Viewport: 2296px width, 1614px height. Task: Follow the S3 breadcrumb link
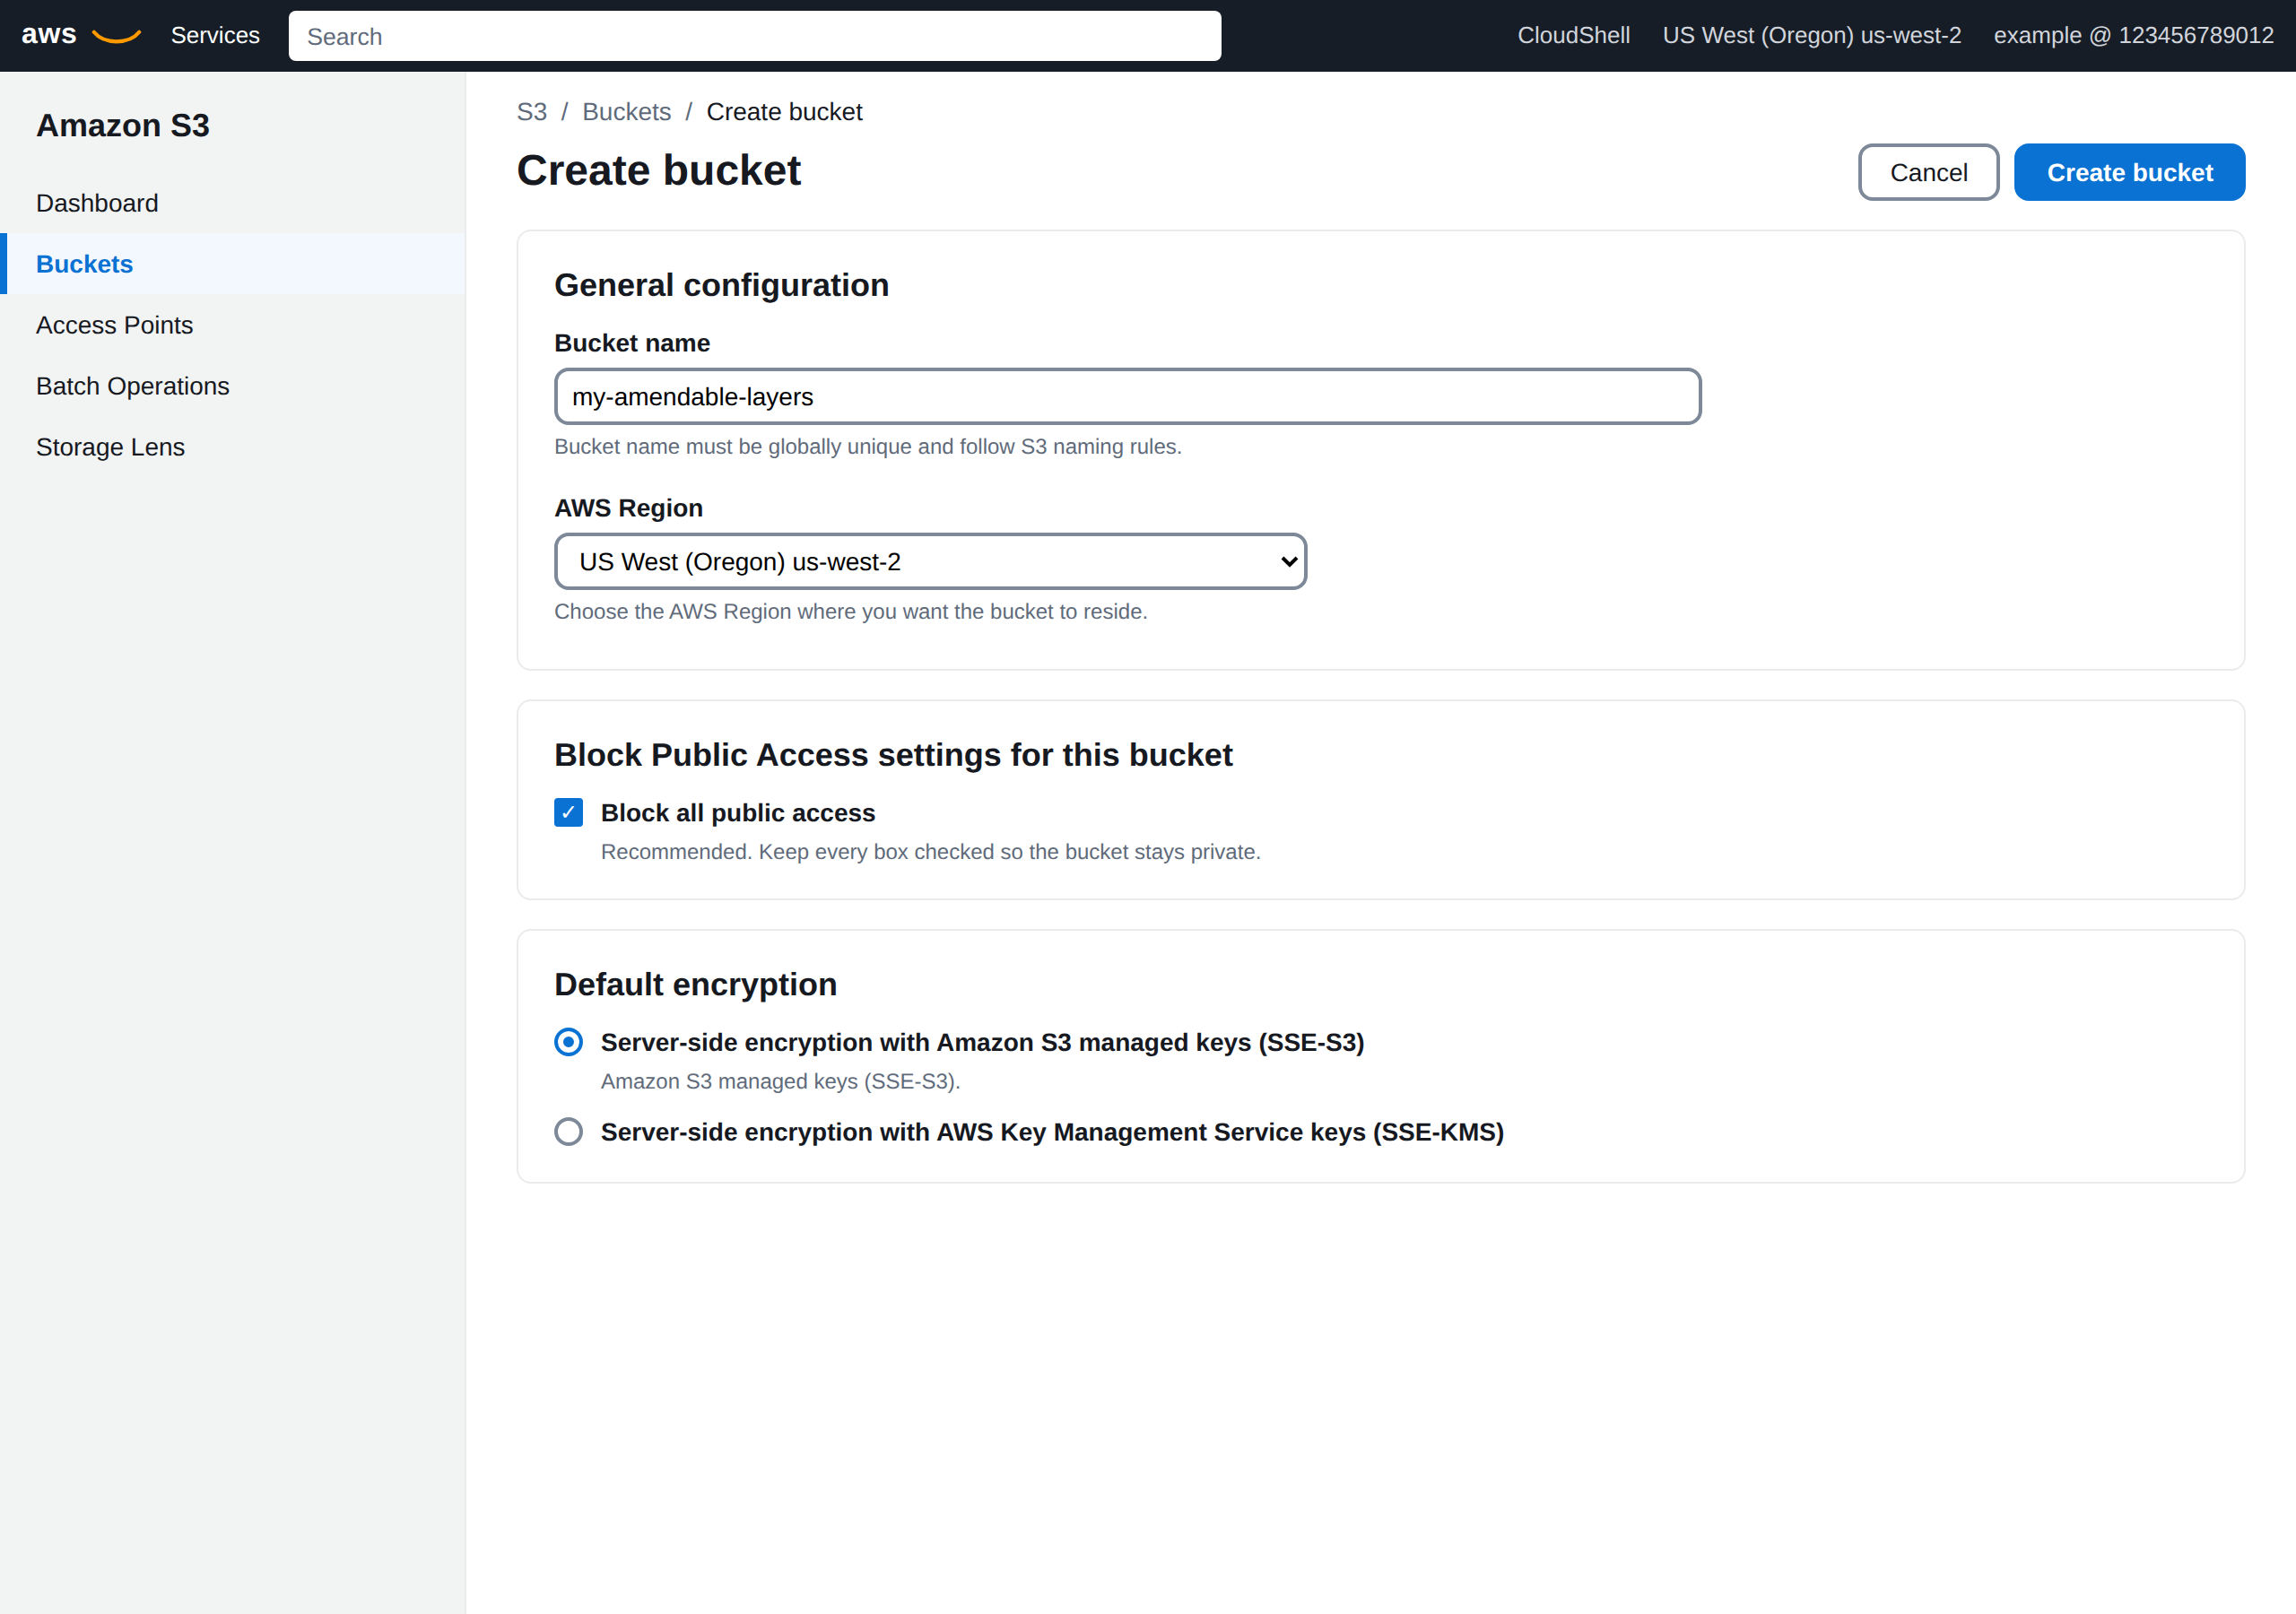pos(531,112)
